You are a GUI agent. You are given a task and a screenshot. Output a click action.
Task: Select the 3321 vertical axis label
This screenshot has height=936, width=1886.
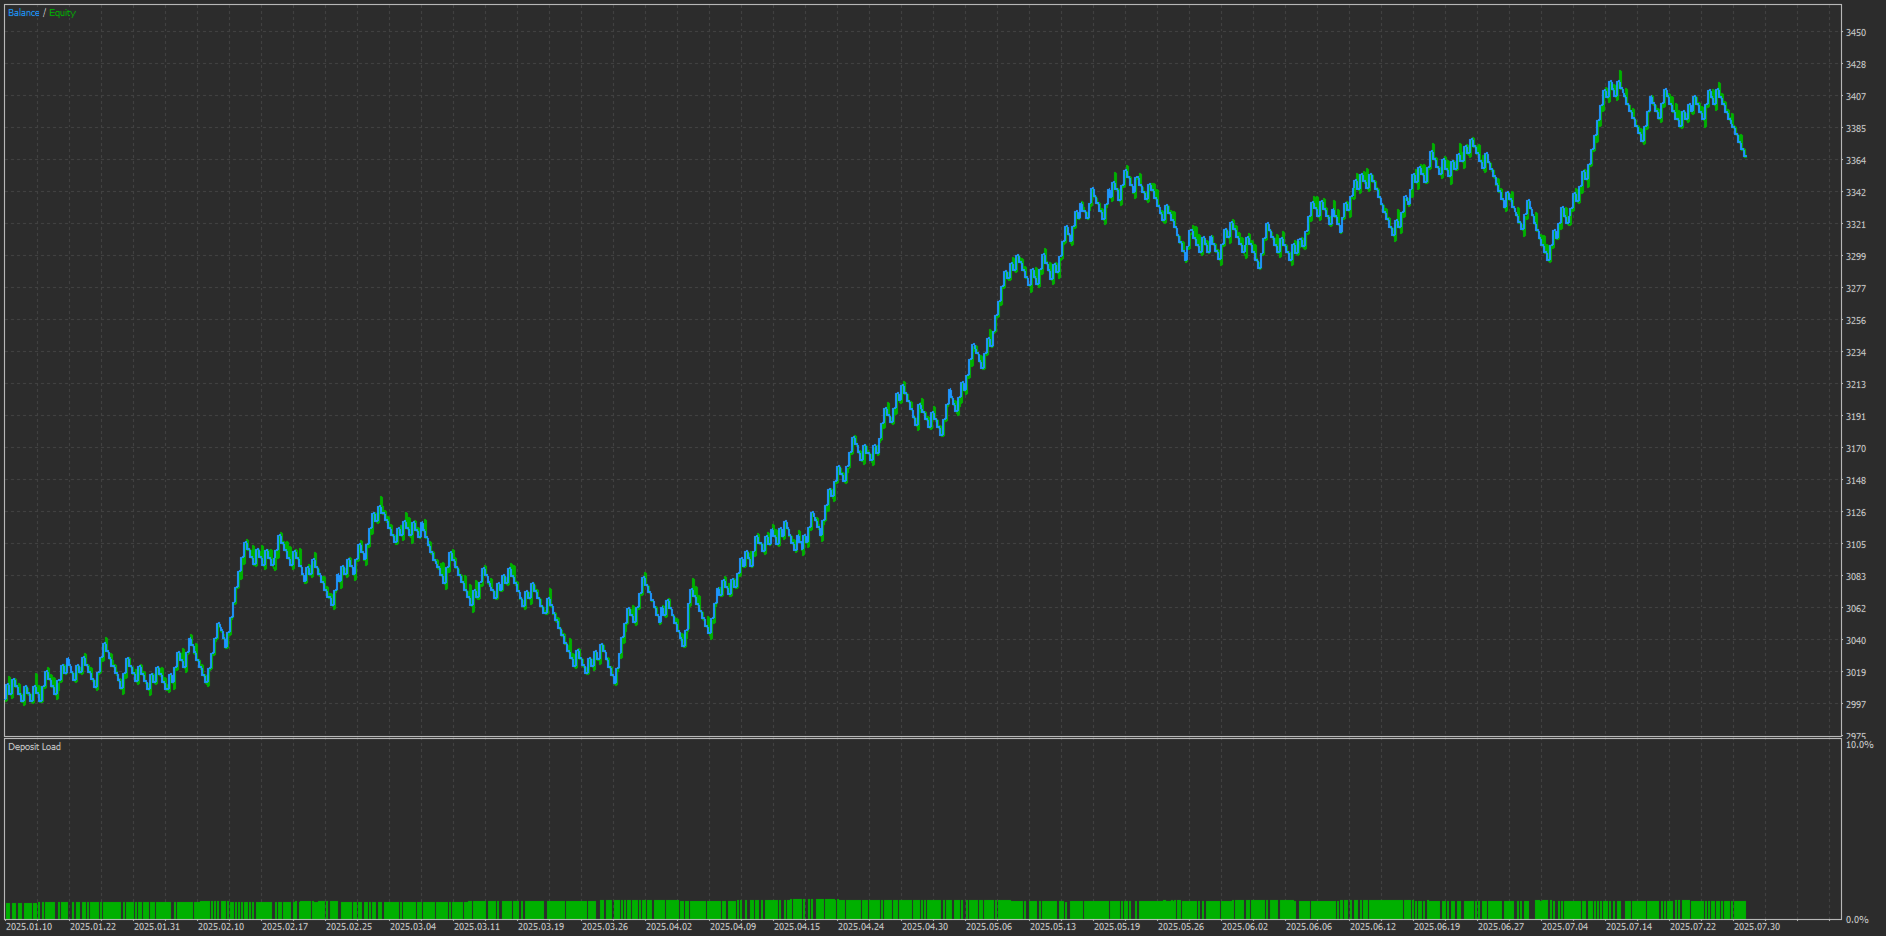pos(1856,225)
